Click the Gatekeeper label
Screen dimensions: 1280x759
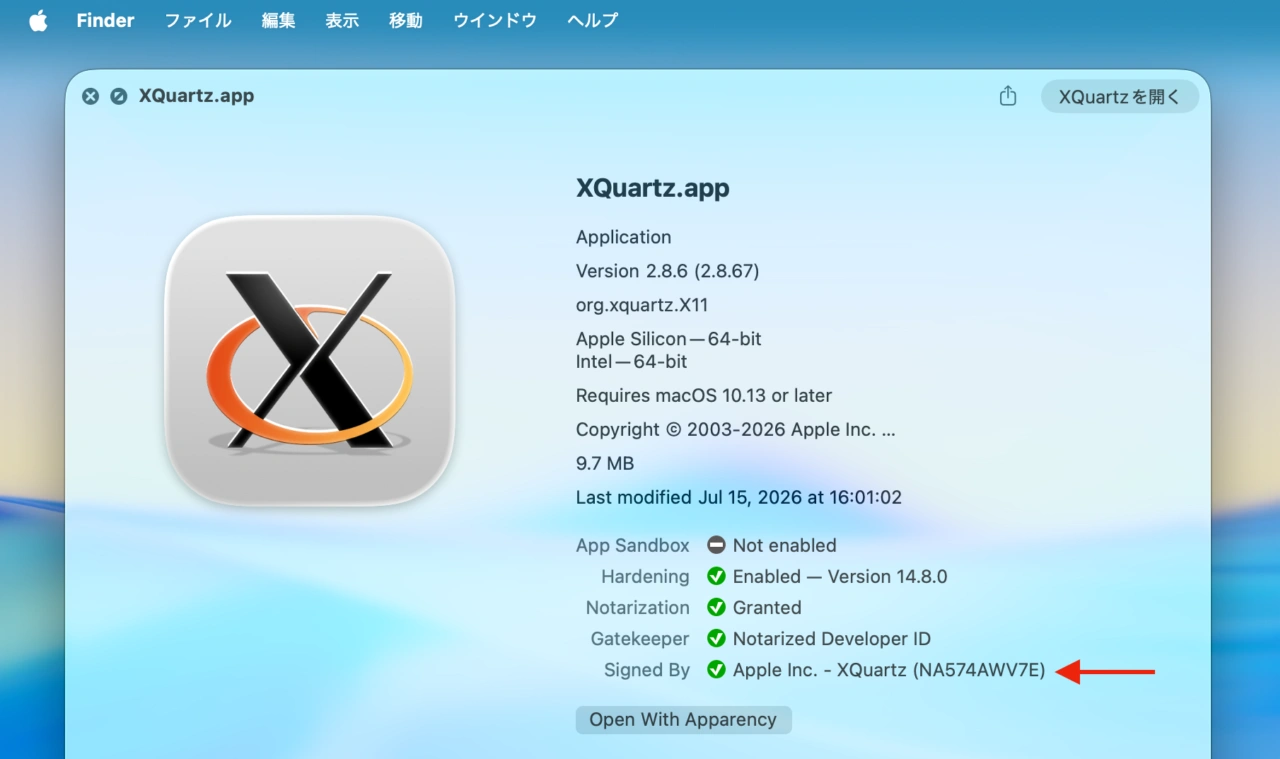click(640, 639)
